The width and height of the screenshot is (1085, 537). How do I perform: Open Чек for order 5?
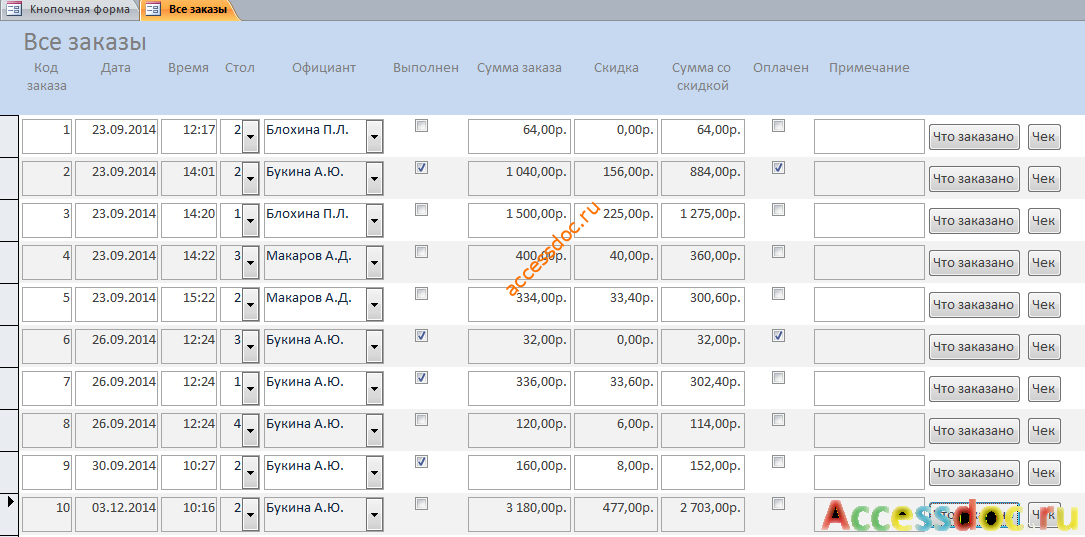pos(1044,304)
